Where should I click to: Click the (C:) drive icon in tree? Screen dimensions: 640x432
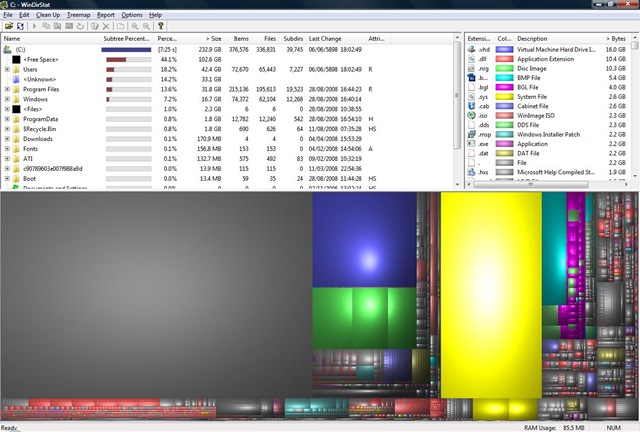pyautogui.click(x=8, y=48)
